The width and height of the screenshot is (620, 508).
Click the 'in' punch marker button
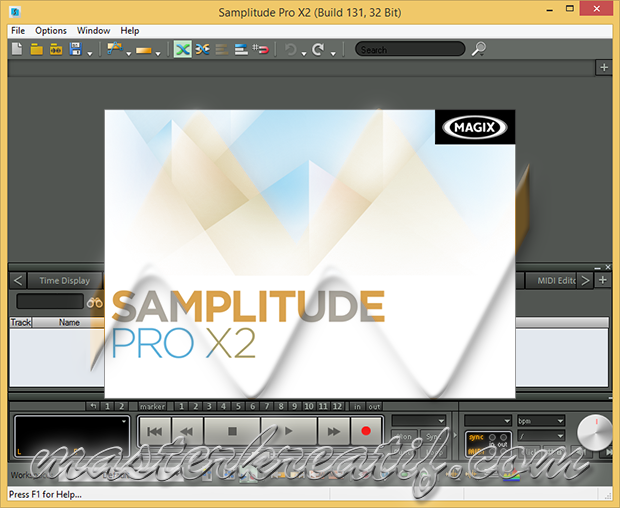357,406
